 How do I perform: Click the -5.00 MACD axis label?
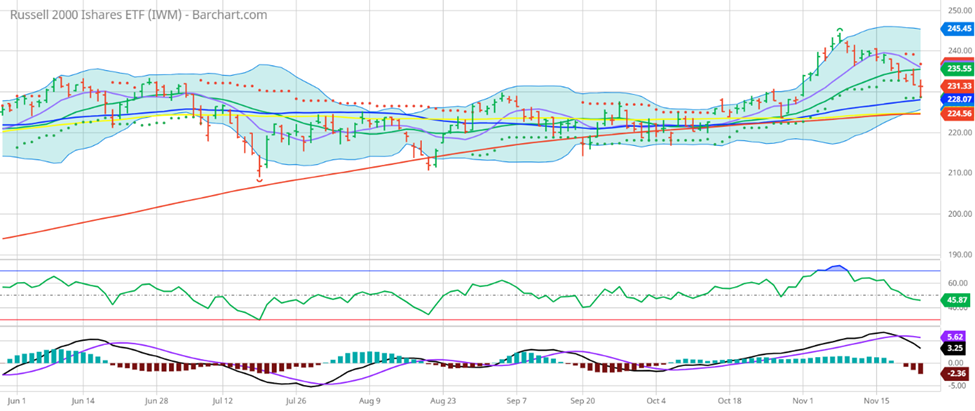click(956, 386)
